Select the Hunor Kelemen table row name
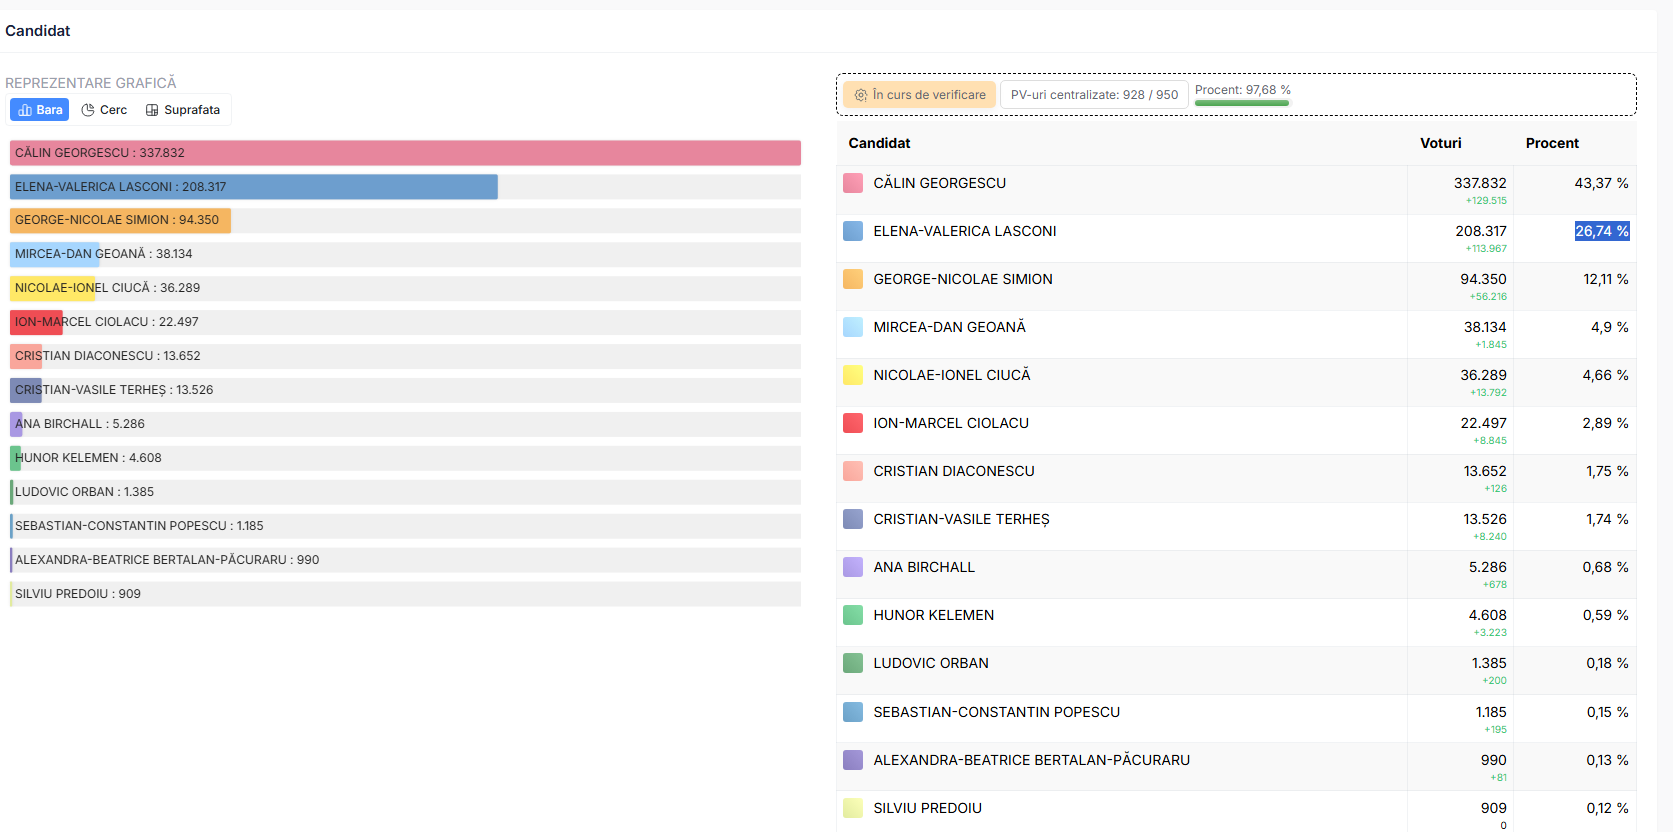Image resolution: width=1673 pixels, height=832 pixels. coord(933,615)
